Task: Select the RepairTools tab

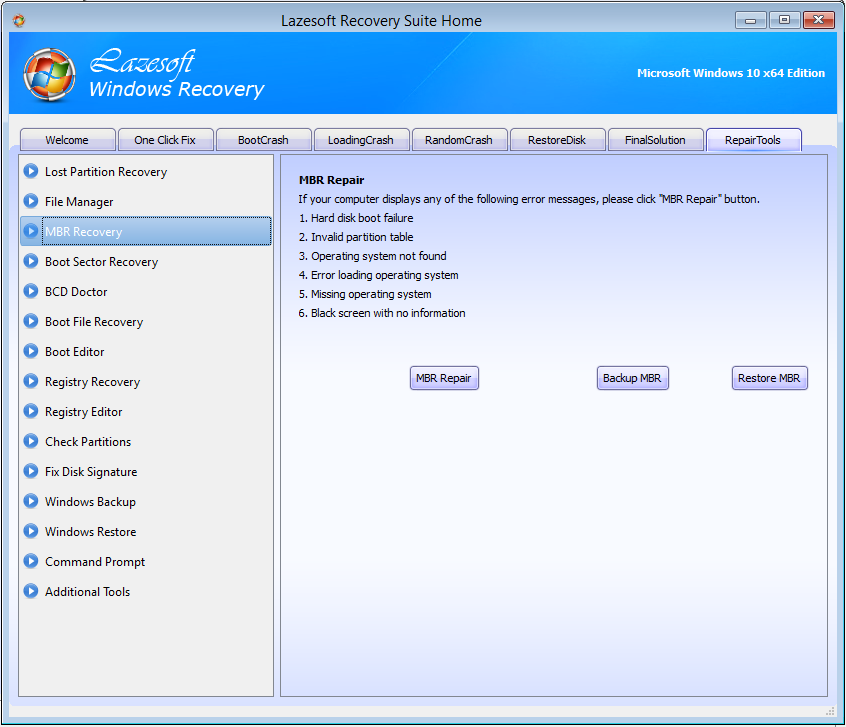Action: 753,140
